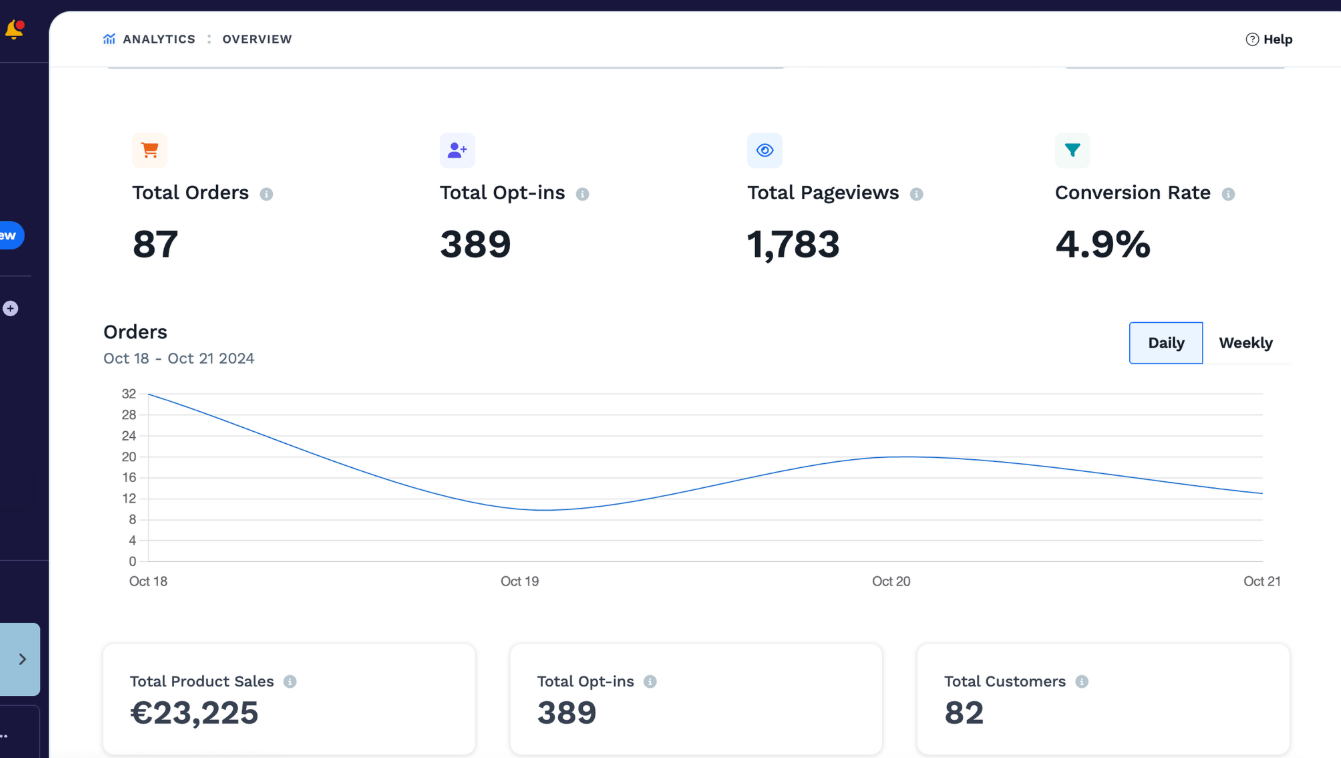Click the notification bell icon
Screen dimensions: 1341x758
14,29
